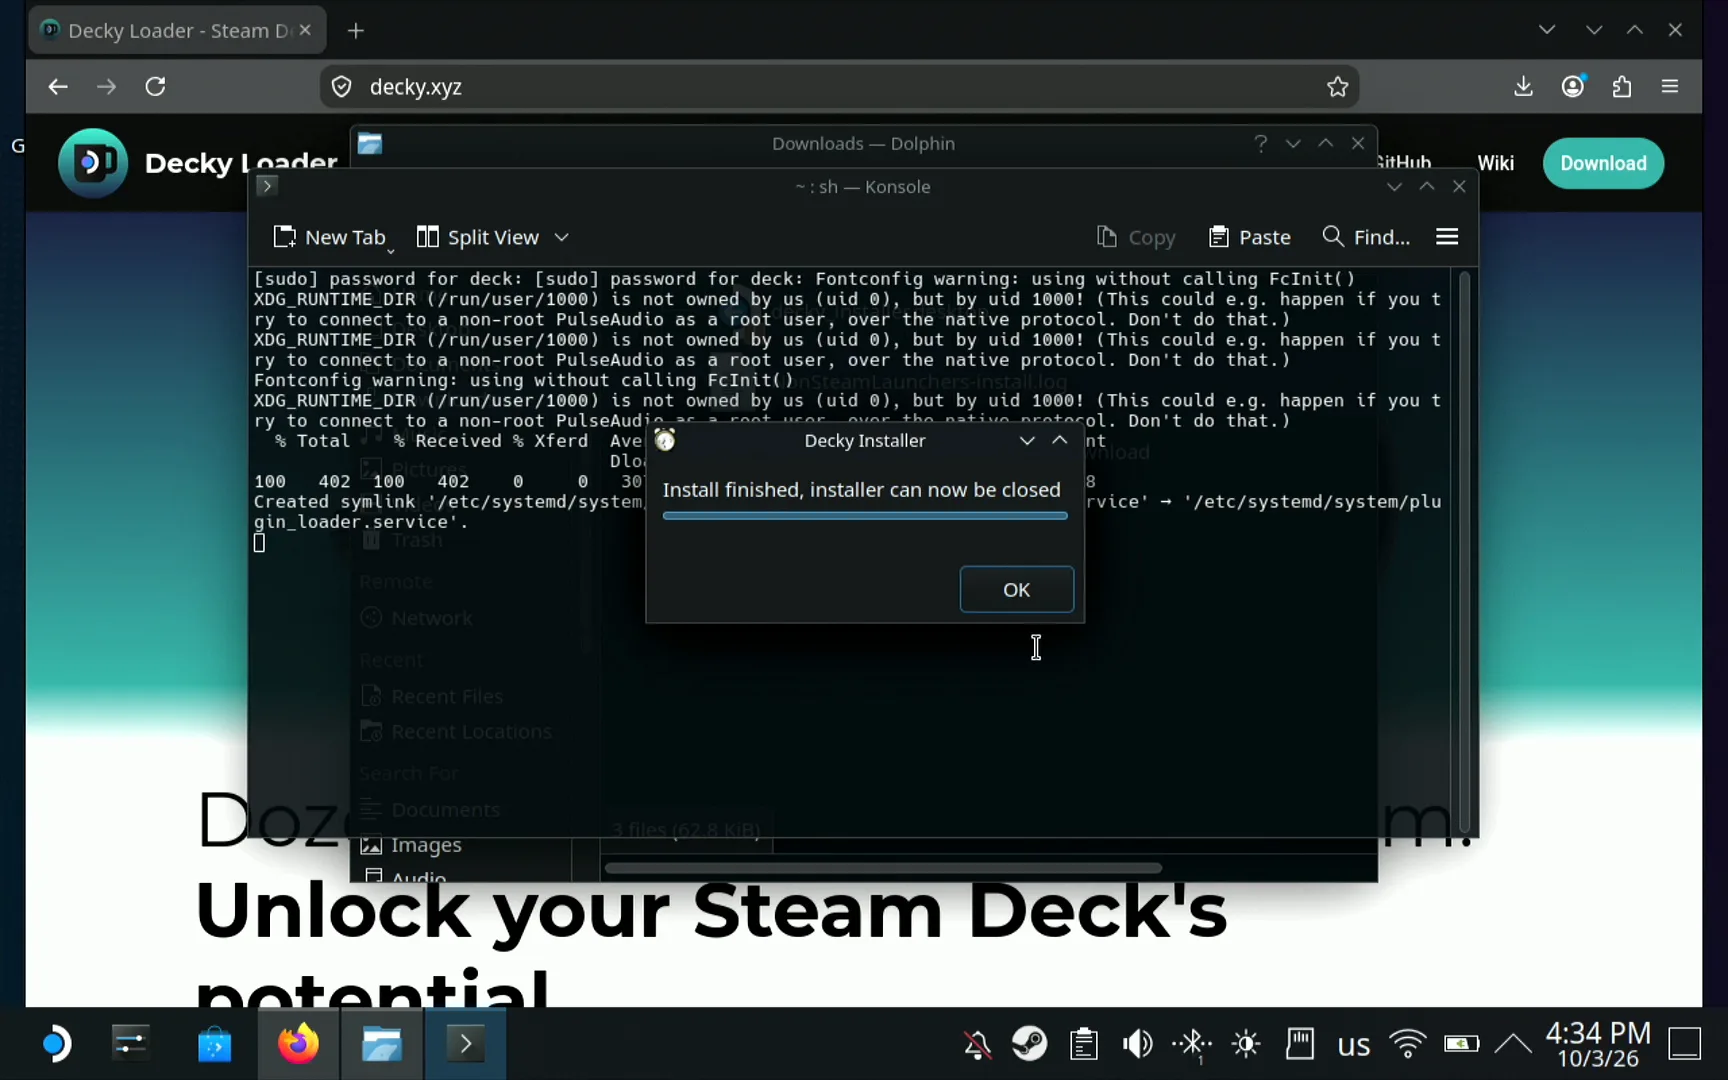
Task: Switch to Konsole in the taskbar
Action: 465,1044
